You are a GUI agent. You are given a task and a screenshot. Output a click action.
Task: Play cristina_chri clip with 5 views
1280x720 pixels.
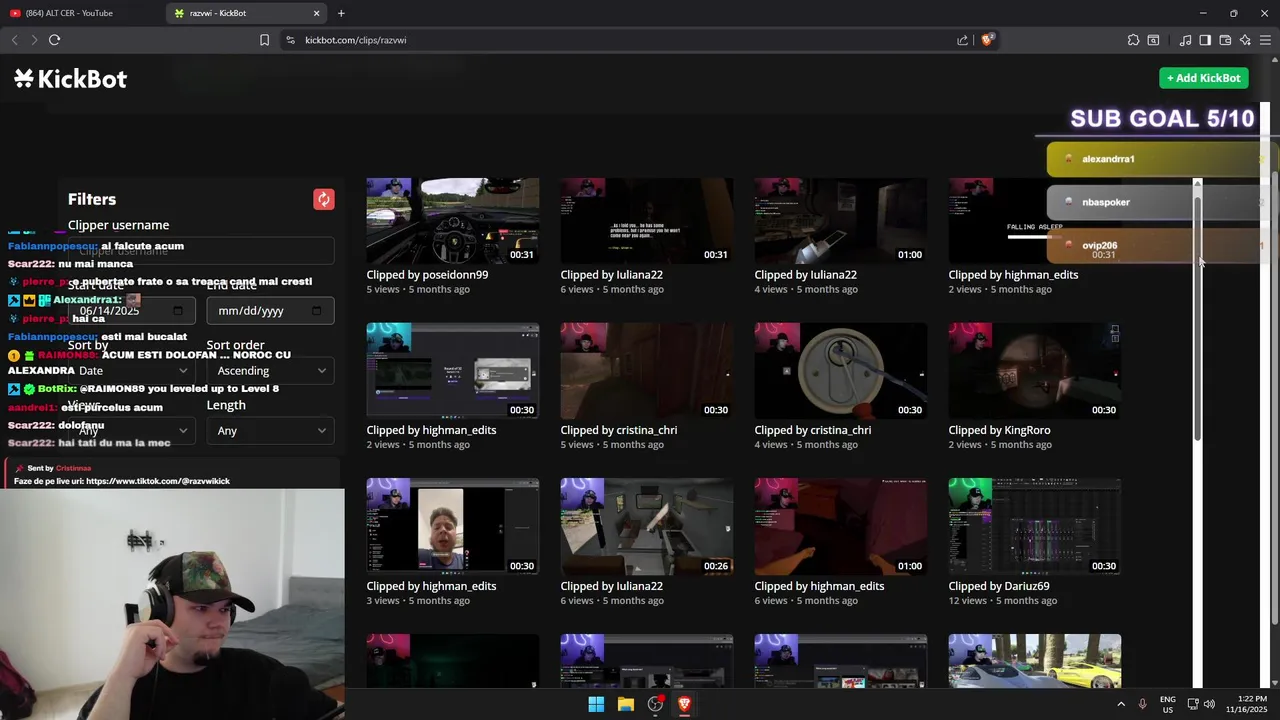[x=646, y=371]
